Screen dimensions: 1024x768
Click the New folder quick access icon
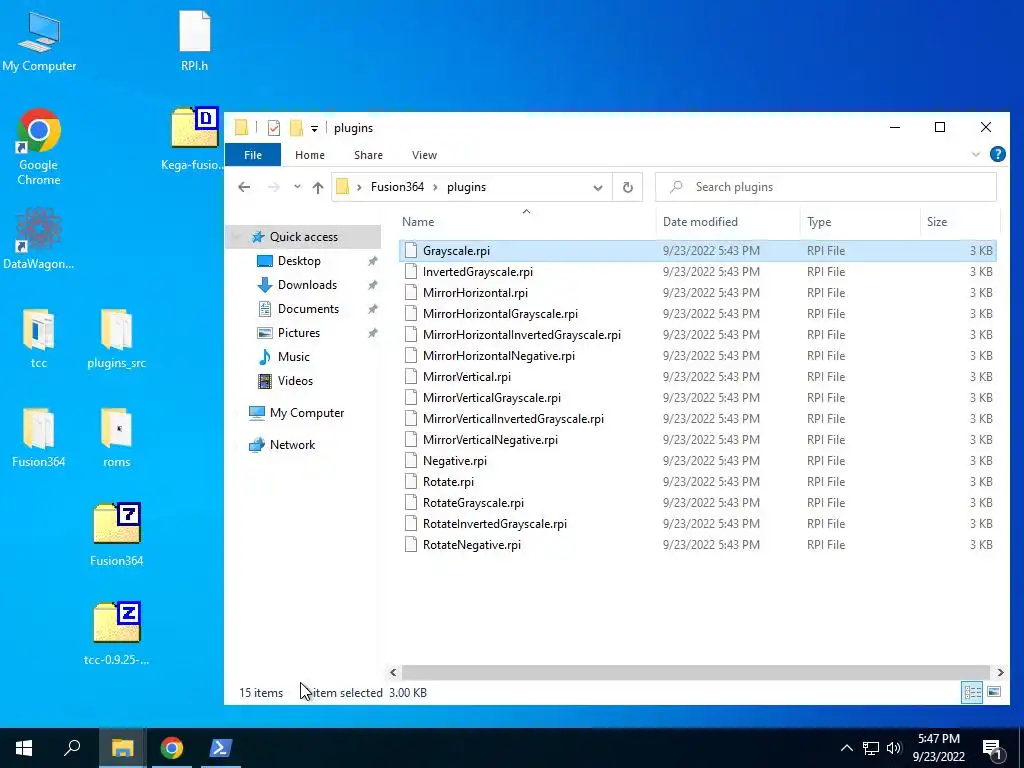click(296, 128)
